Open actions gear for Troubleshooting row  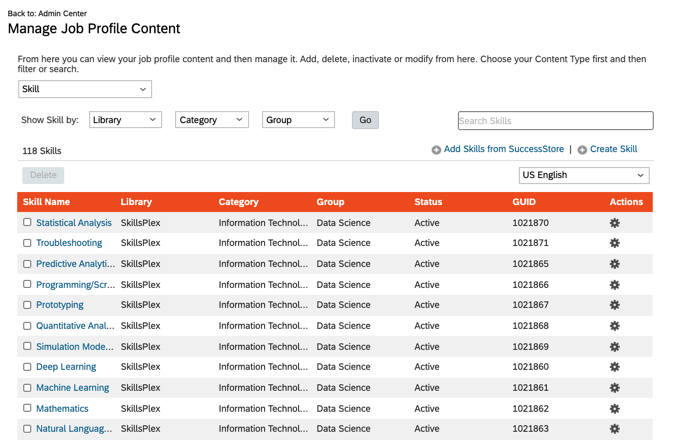tap(614, 243)
